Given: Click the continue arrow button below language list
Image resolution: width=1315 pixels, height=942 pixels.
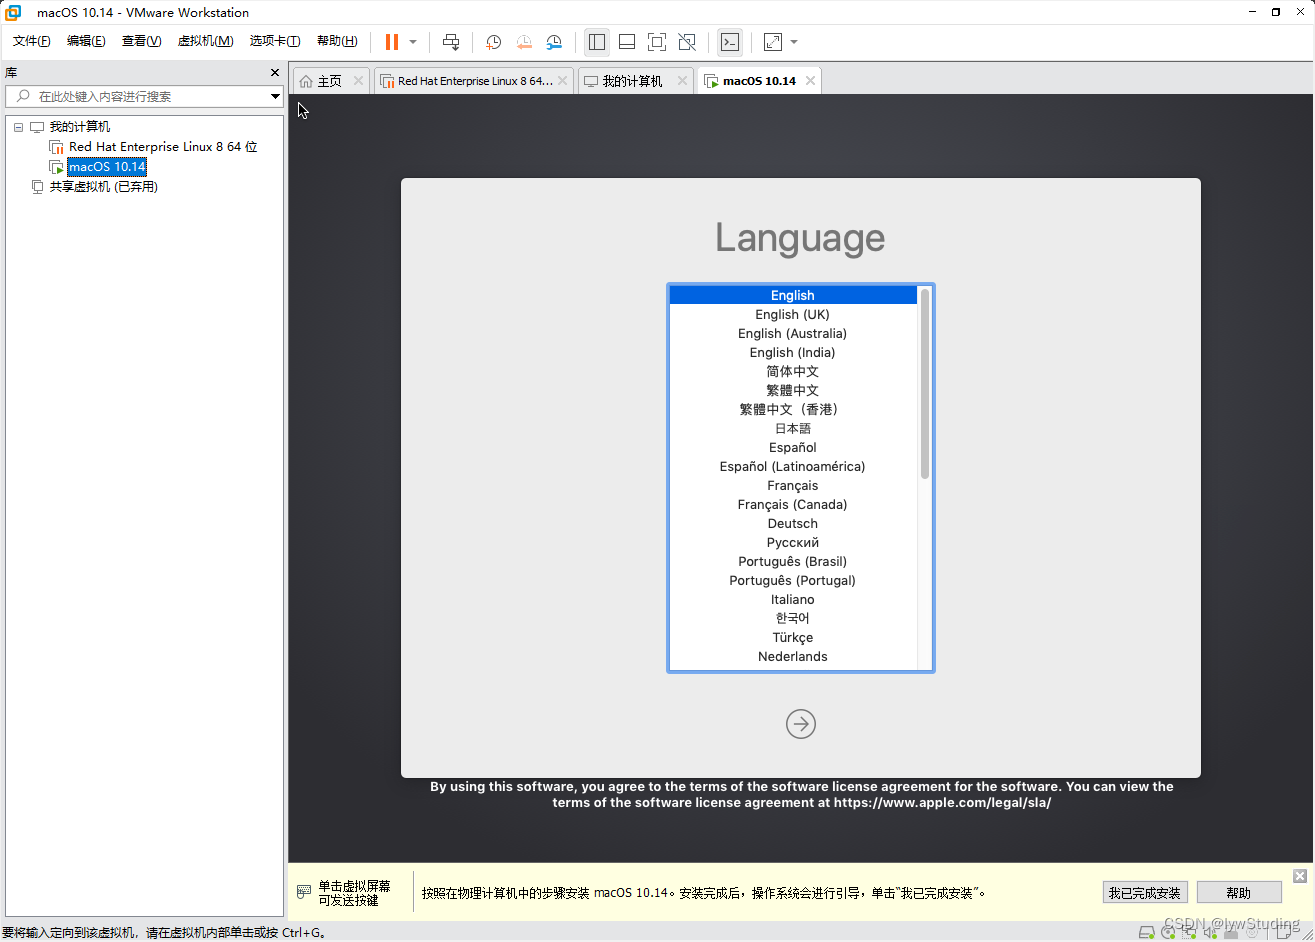Looking at the screenshot, I should click(x=801, y=724).
